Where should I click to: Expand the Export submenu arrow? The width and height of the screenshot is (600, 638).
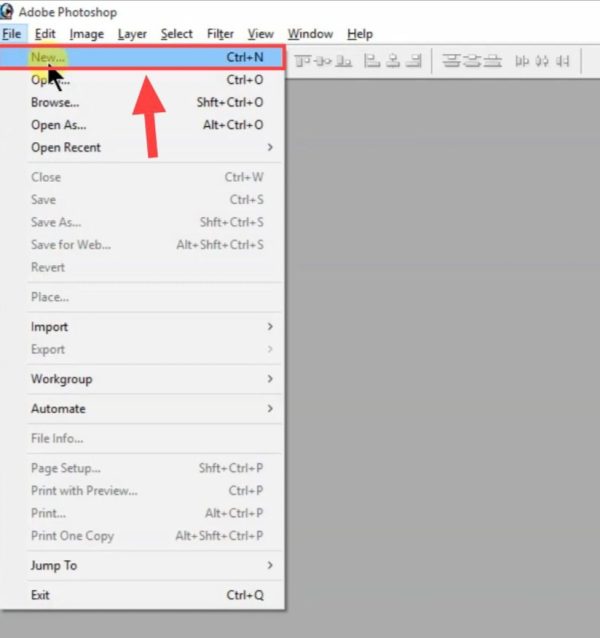pyautogui.click(x=270, y=349)
